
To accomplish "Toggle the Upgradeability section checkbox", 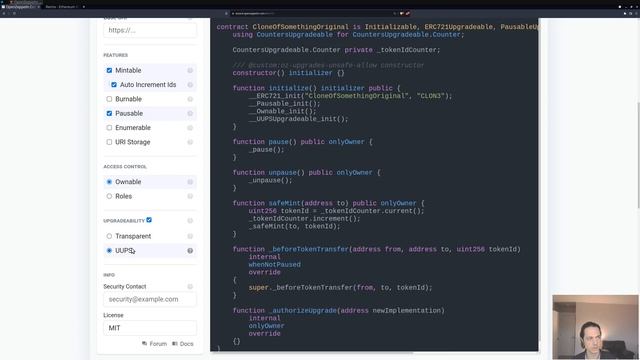I will click(x=149, y=220).
